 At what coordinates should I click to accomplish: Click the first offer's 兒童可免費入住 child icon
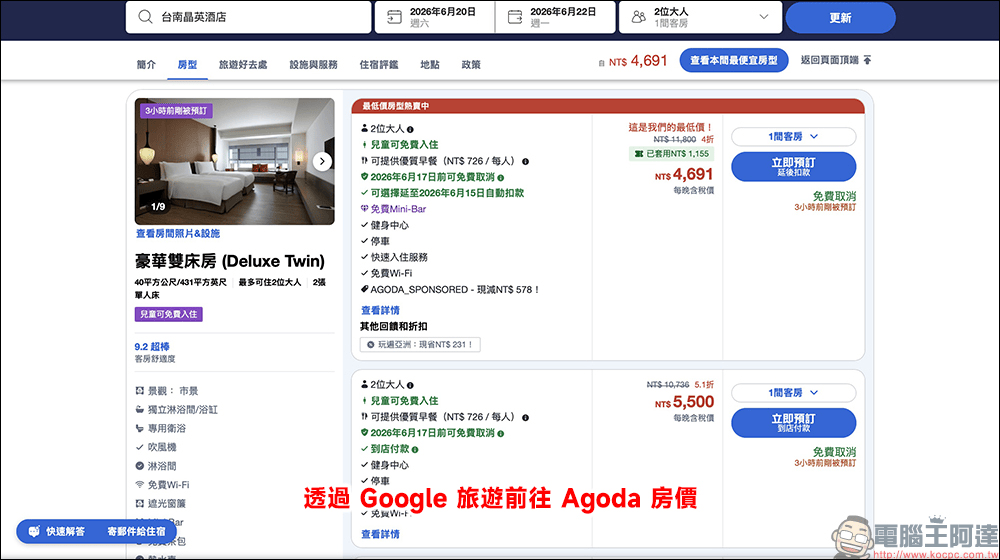(364, 145)
